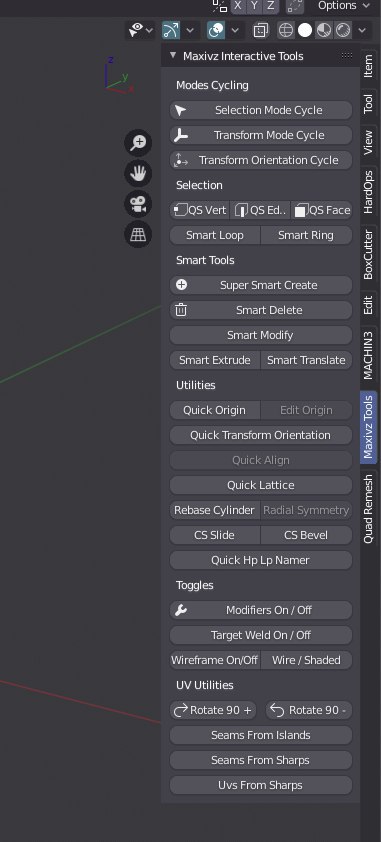Click Seams From Islands button
This screenshot has height=842, width=381.
click(261, 735)
